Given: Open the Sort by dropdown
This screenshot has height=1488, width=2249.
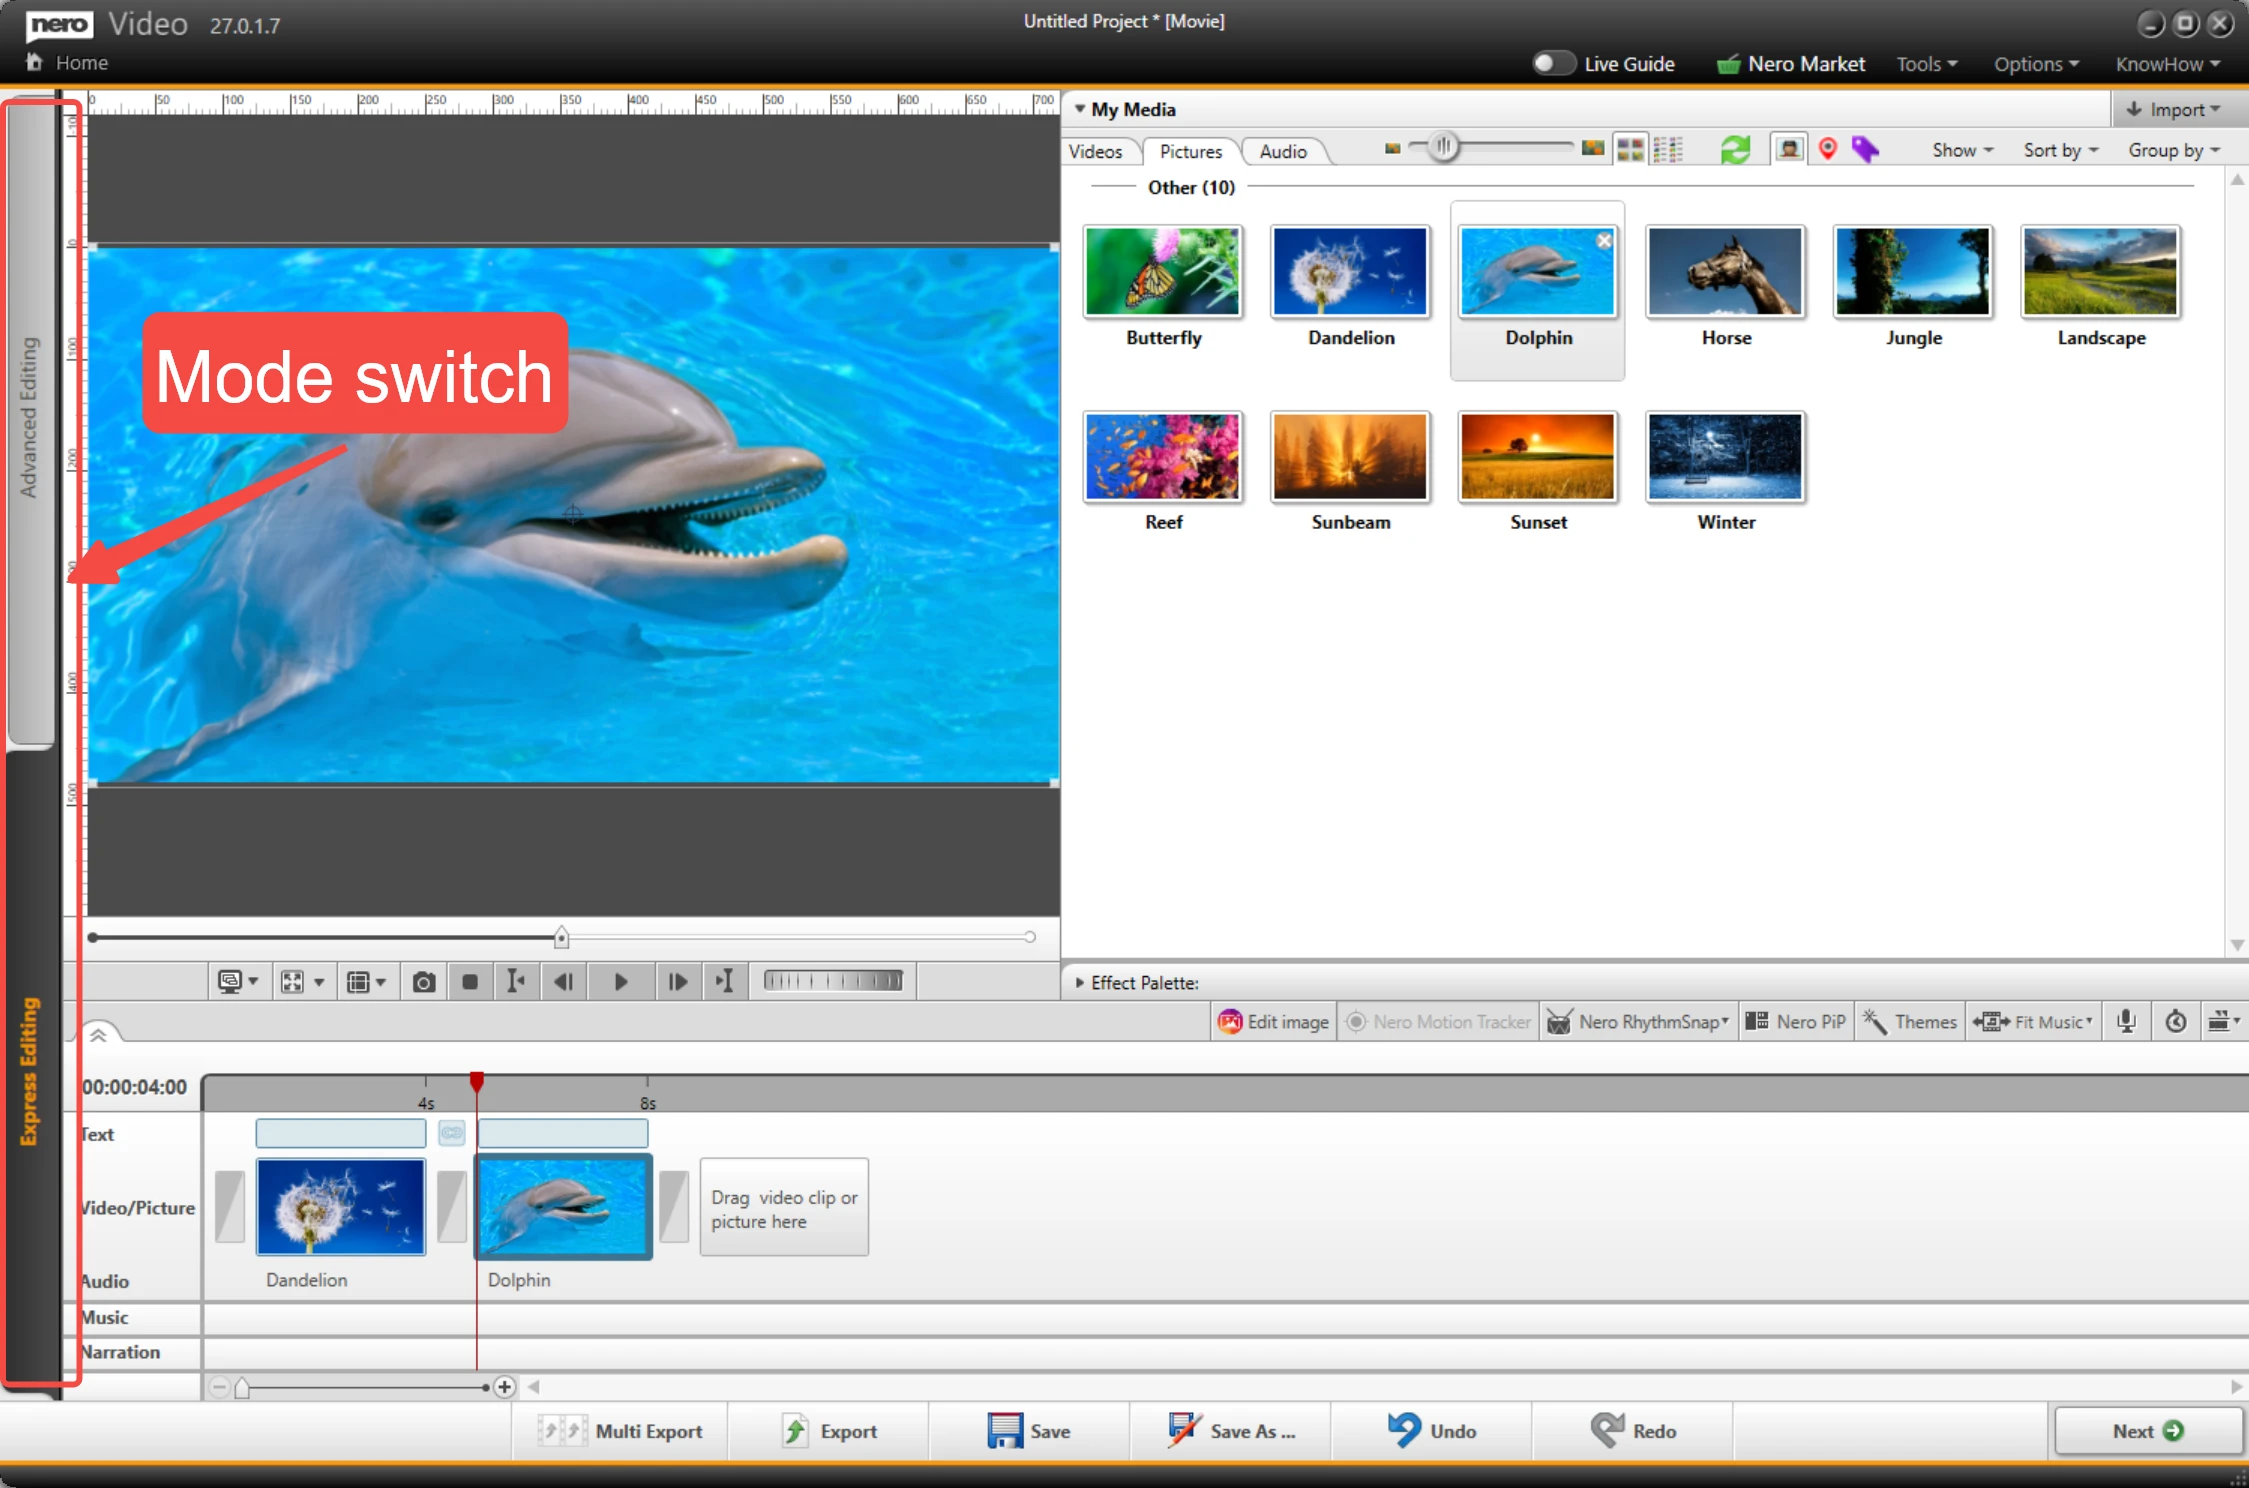Looking at the screenshot, I should click(2060, 150).
